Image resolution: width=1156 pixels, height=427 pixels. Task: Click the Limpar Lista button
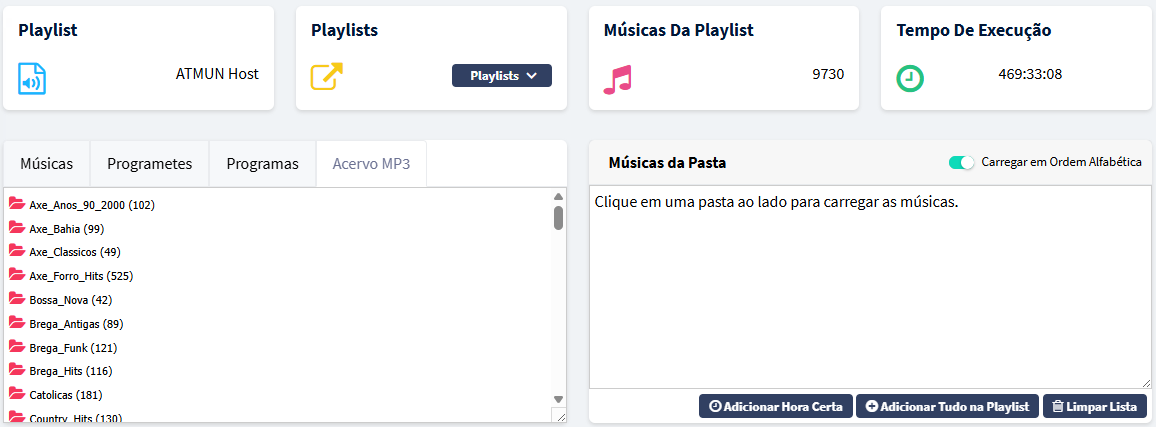(1095, 406)
